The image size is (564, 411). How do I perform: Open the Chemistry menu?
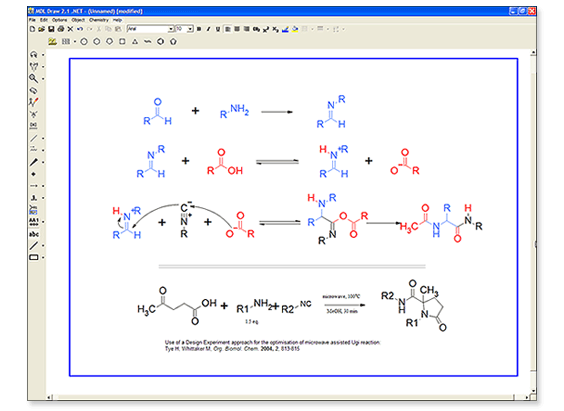99,20
